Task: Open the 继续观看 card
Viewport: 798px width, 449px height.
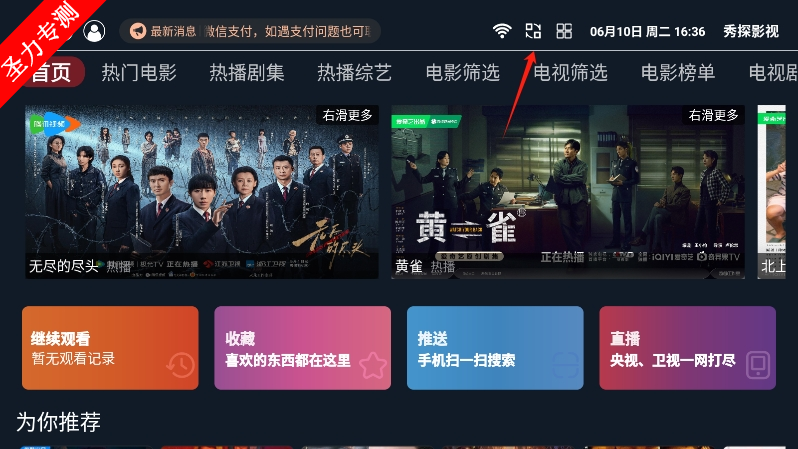Action: click(110, 348)
